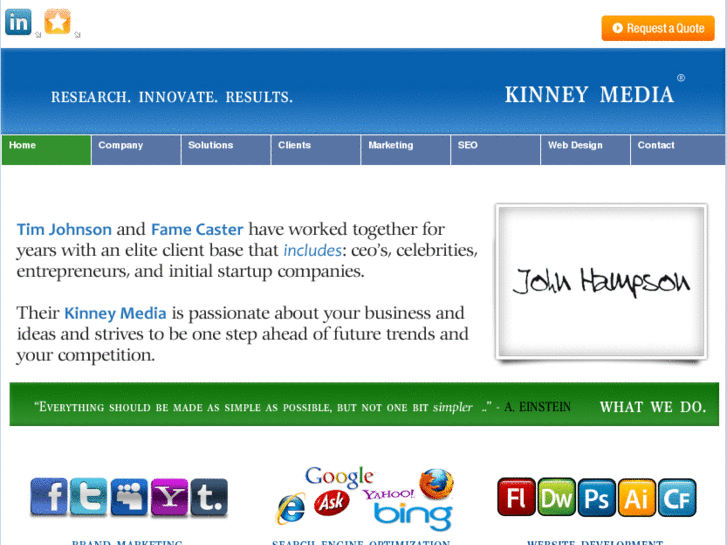The width and height of the screenshot is (727, 545).
Task: Click the Twitter icon
Action: [89, 497]
